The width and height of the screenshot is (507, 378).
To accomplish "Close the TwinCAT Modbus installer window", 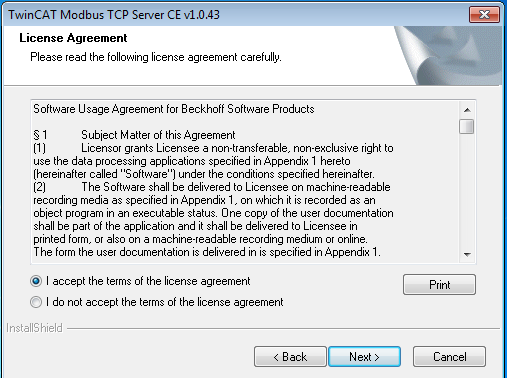I will coord(484,15).
